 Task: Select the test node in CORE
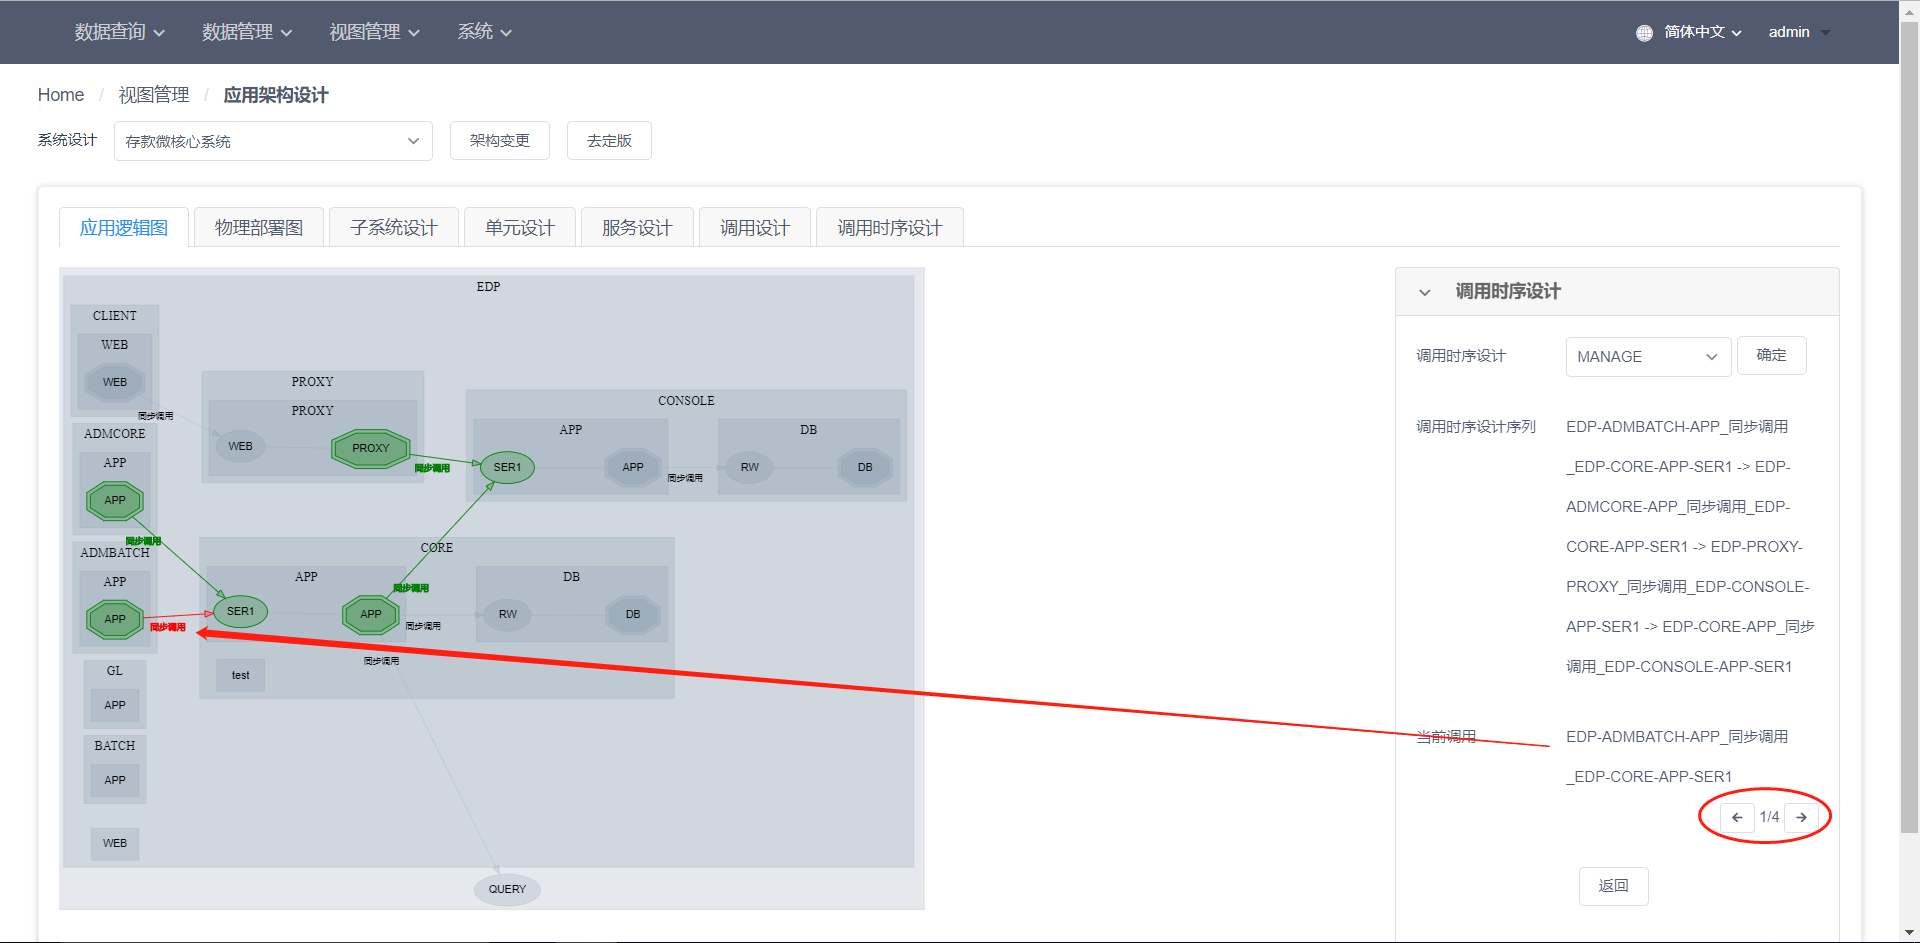tap(241, 675)
